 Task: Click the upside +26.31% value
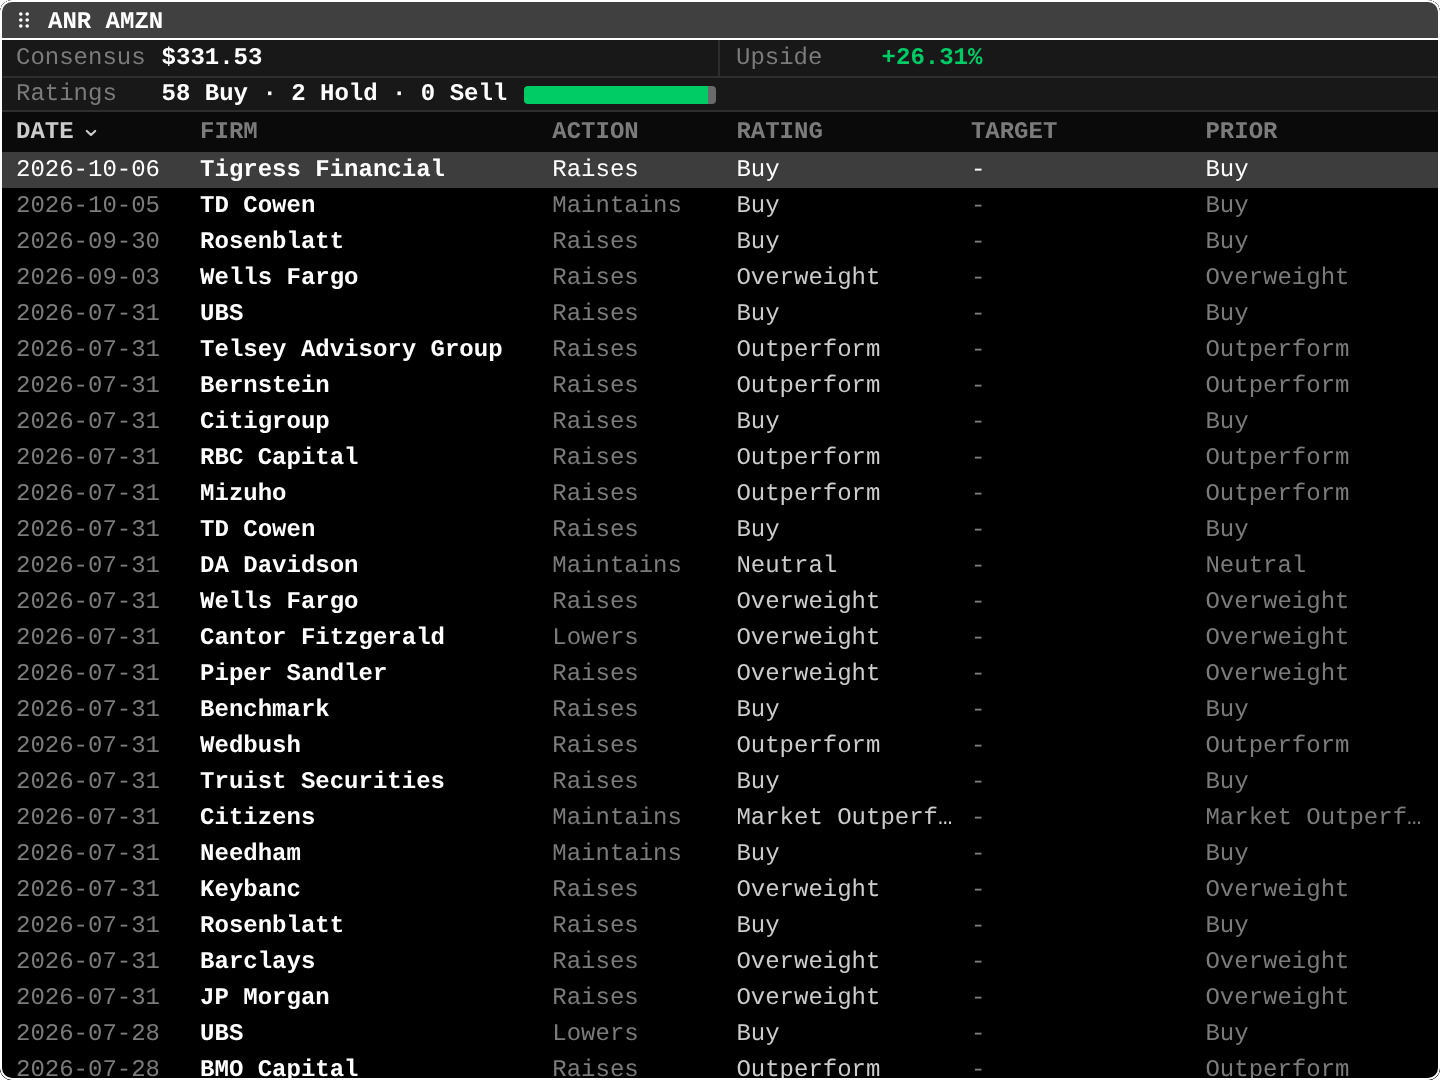[931, 57]
